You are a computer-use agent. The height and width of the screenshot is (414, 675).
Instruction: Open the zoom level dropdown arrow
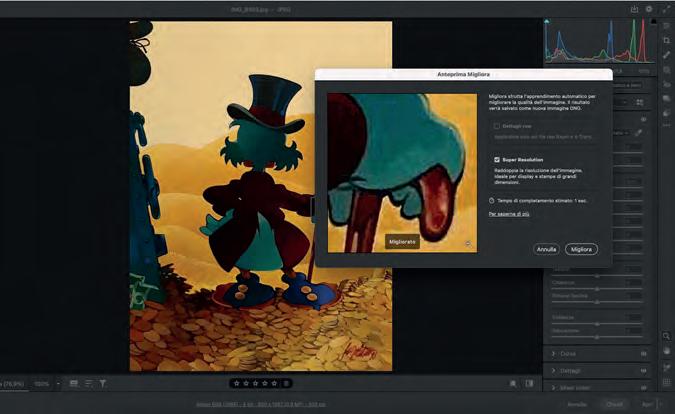(58, 383)
